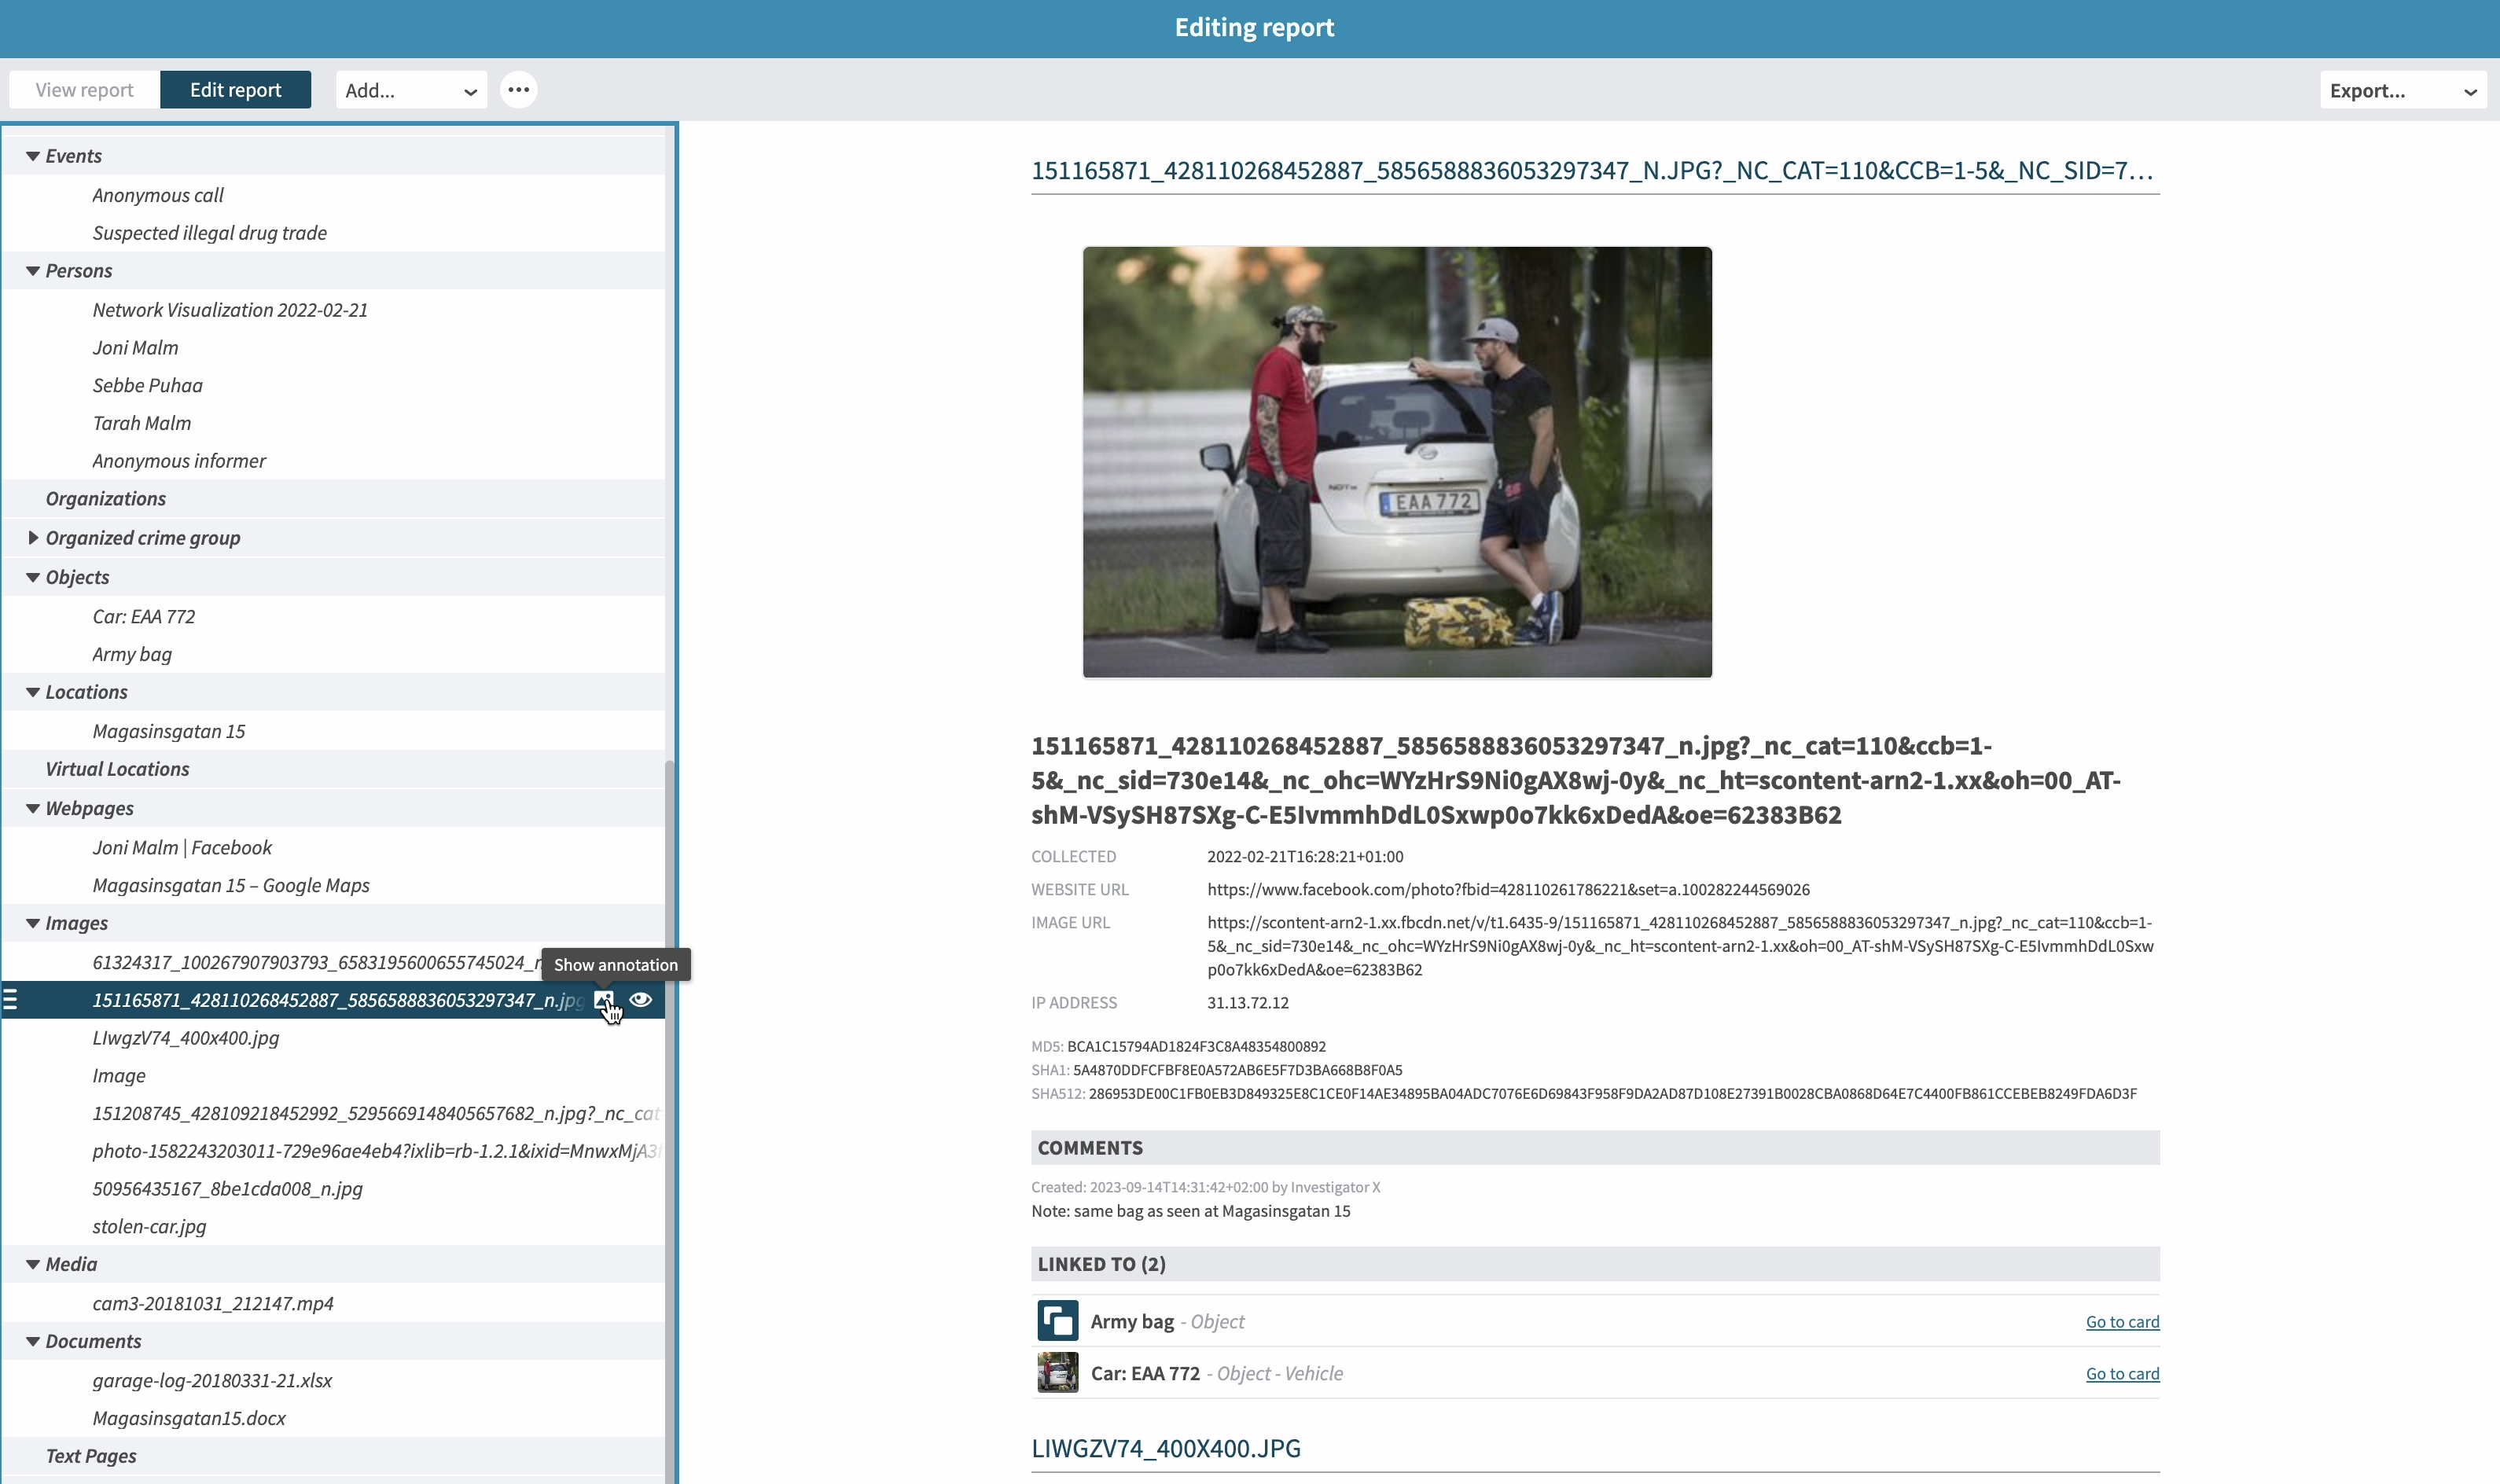The height and width of the screenshot is (1484, 2500).
Task: Select Anonymous informer person
Action: click(179, 461)
